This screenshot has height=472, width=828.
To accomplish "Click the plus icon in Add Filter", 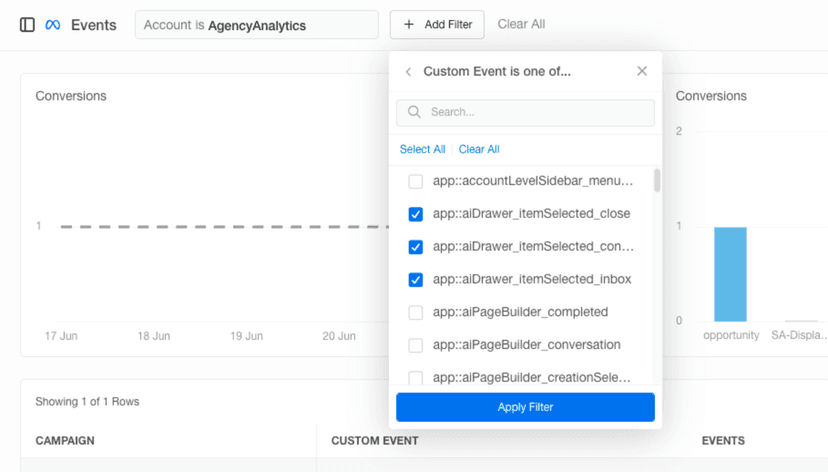I will [409, 24].
